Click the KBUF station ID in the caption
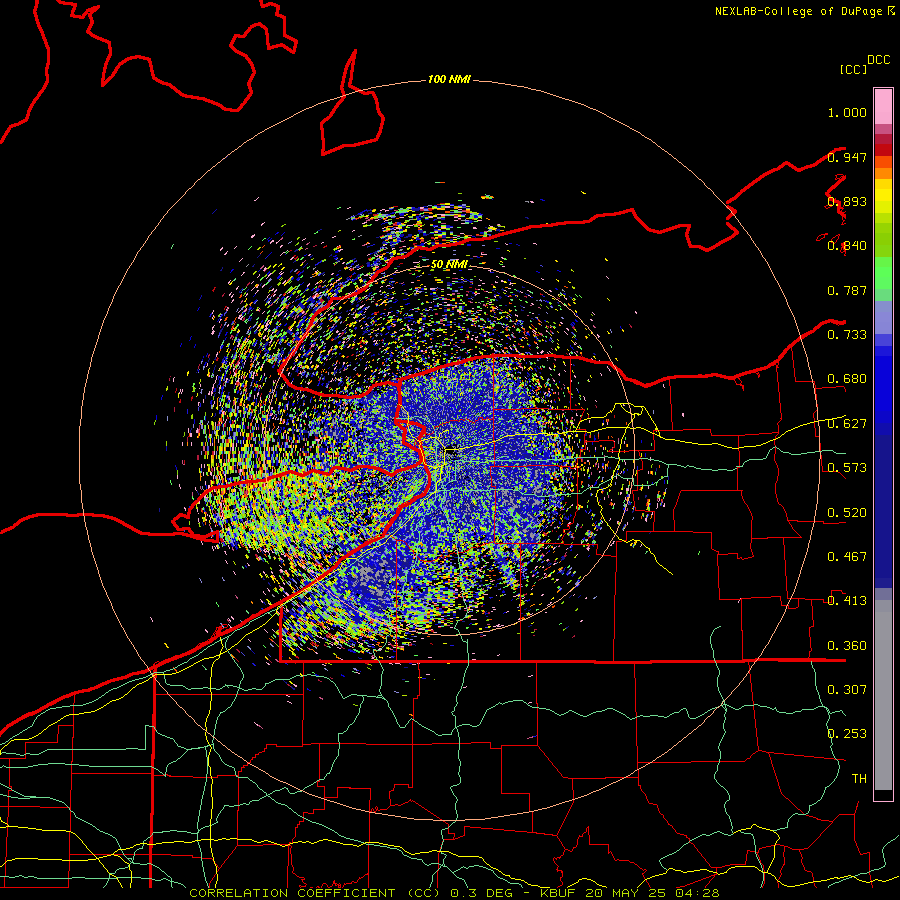This screenshot has width=900, height=900. [557, 893]
